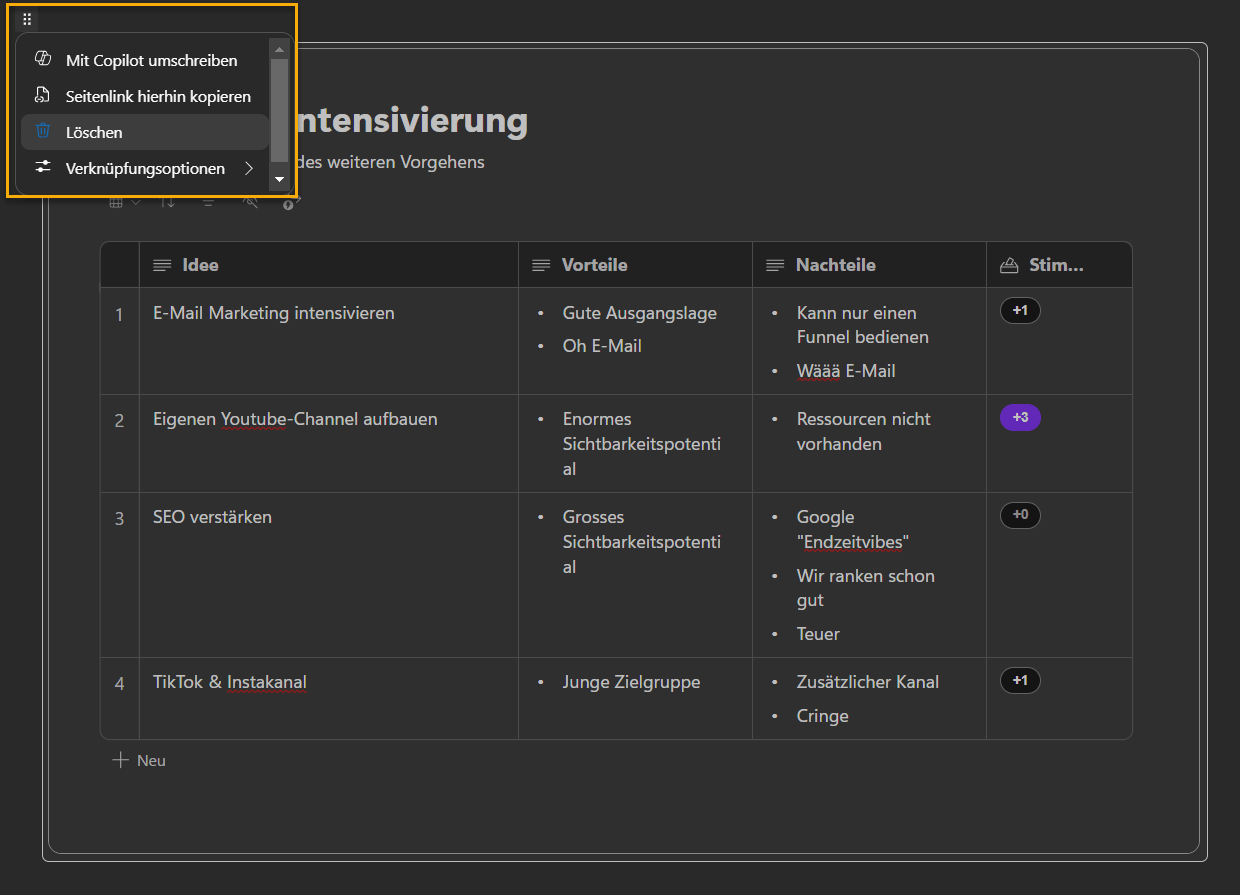The height and width of the screenshot is (895, 1240).
Task: Click the text column icon beside Idee
Action: pos(162,264)
